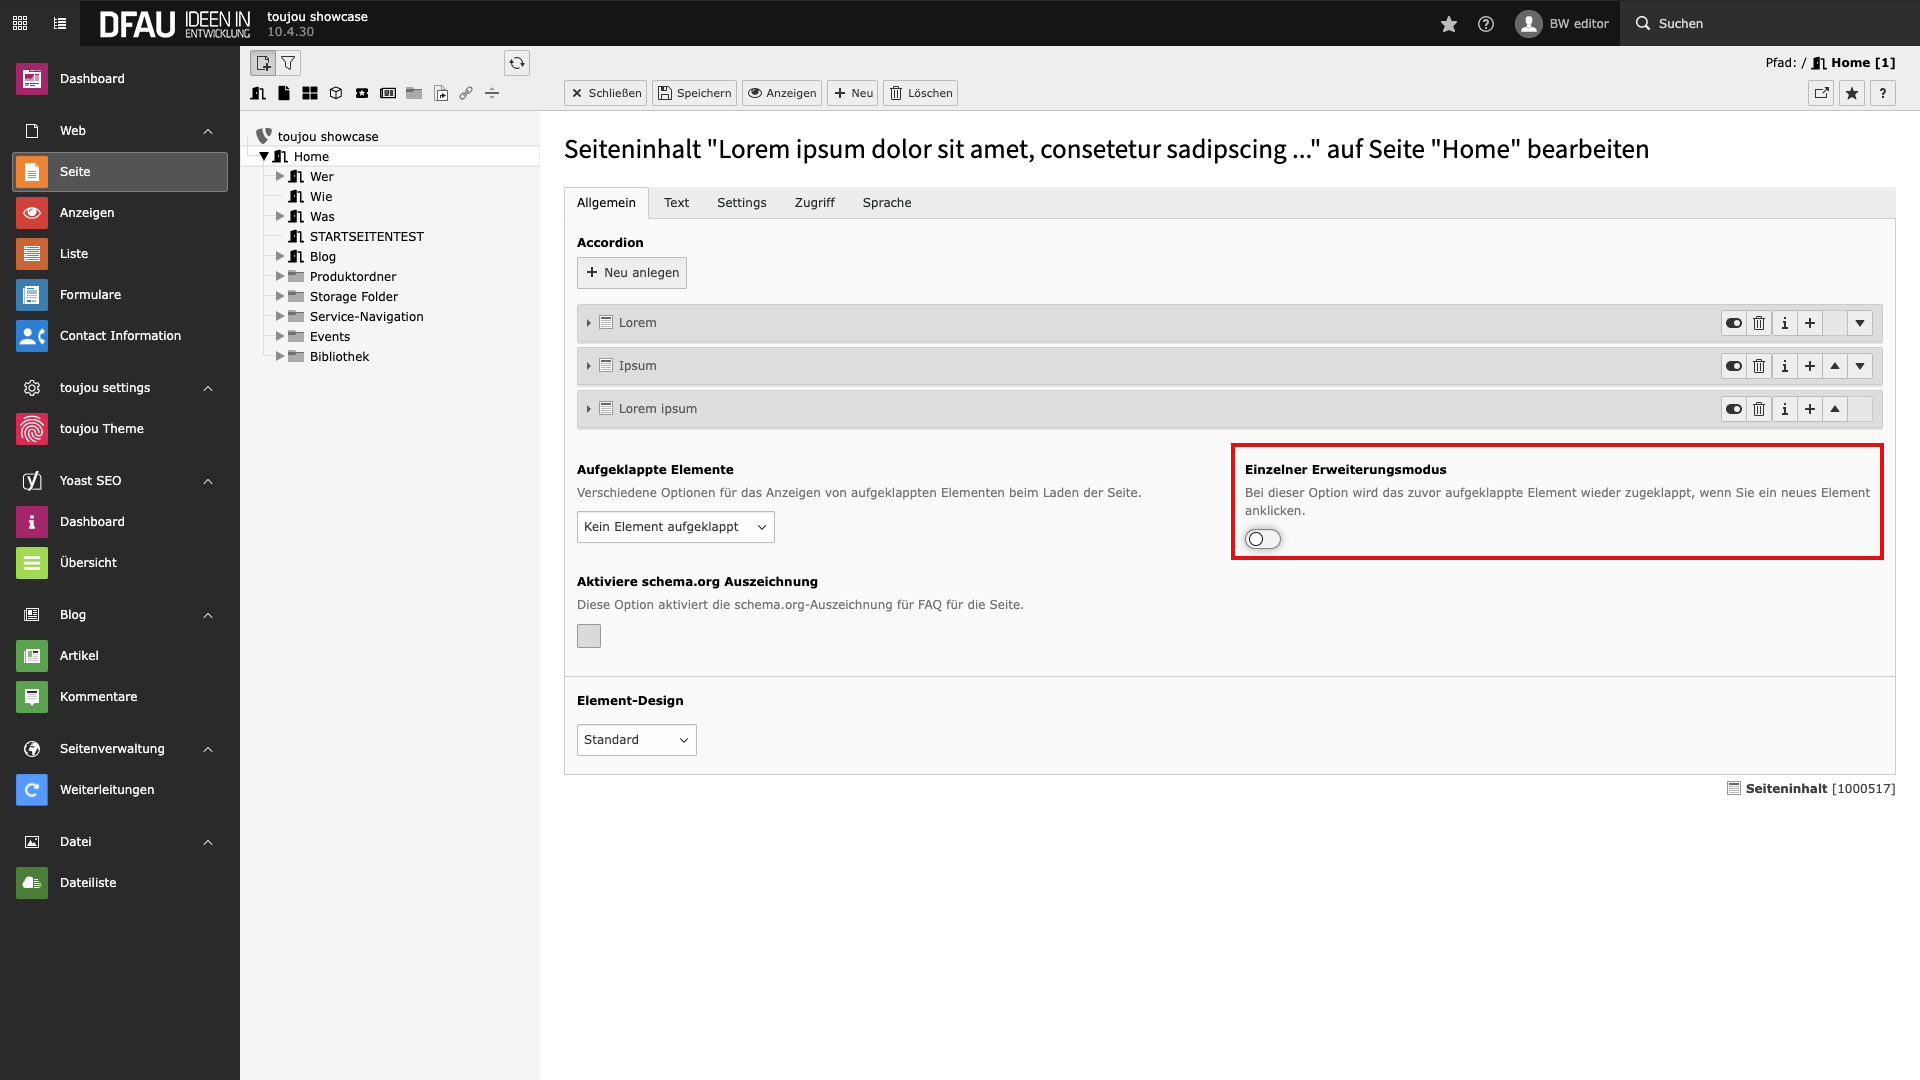Click the page tree filter icon
Image resolution: width=1920 pixels, height=1080 pixels.
point(288,63)
